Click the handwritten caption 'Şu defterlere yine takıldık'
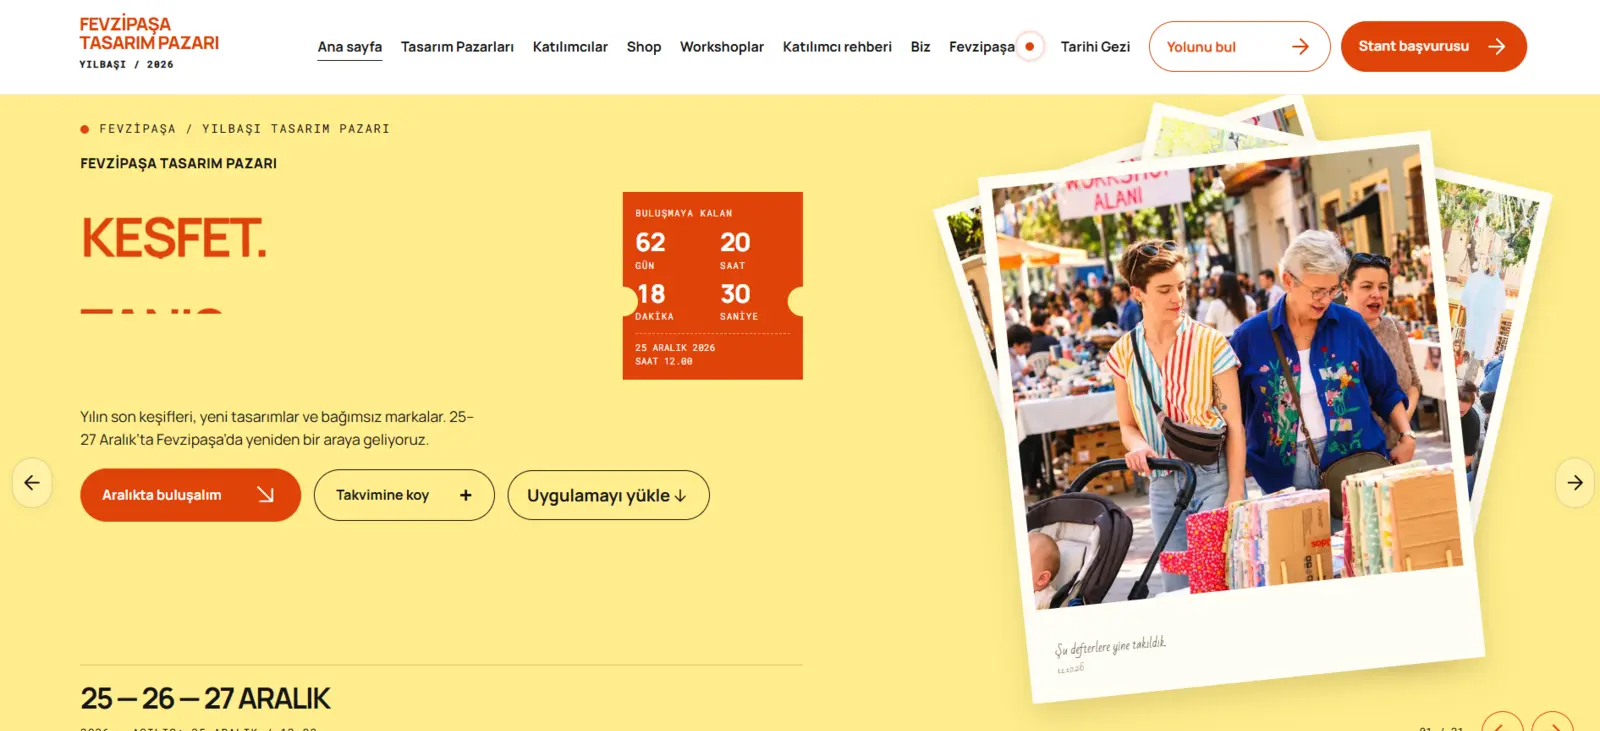1600x731 pixels. (1110, 646)
